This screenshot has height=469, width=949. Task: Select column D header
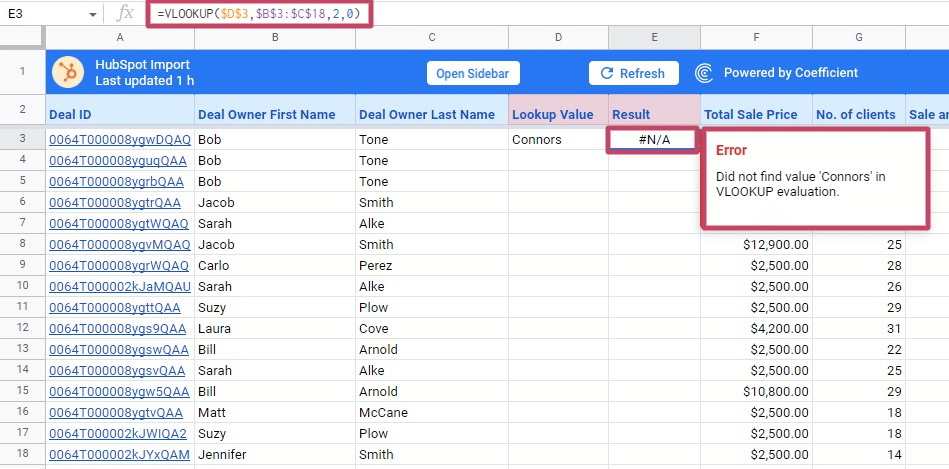(558, 37)
